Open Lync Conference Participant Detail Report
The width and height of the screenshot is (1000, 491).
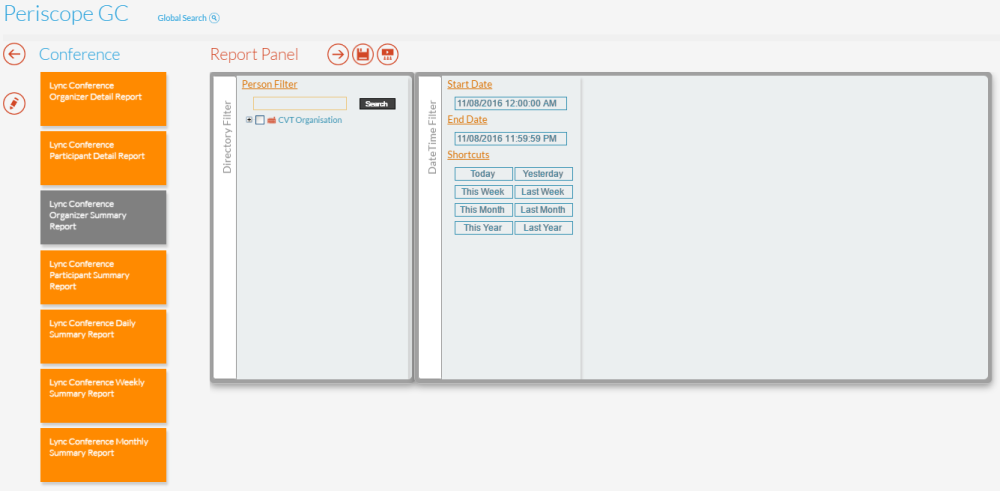point(103,158)
